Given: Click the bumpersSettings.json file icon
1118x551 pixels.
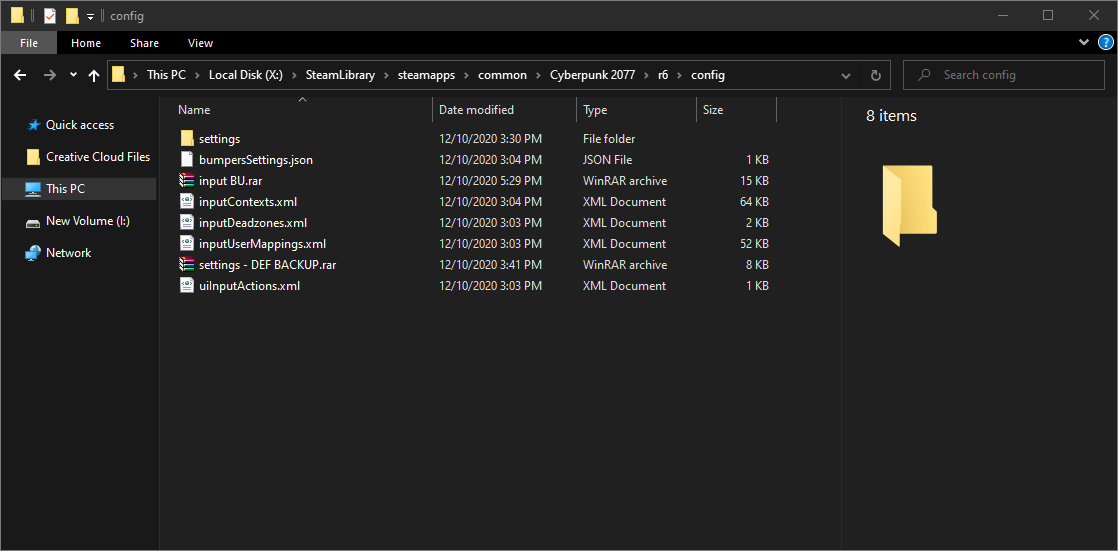Looking at the screenshot, I should (186, 160).
